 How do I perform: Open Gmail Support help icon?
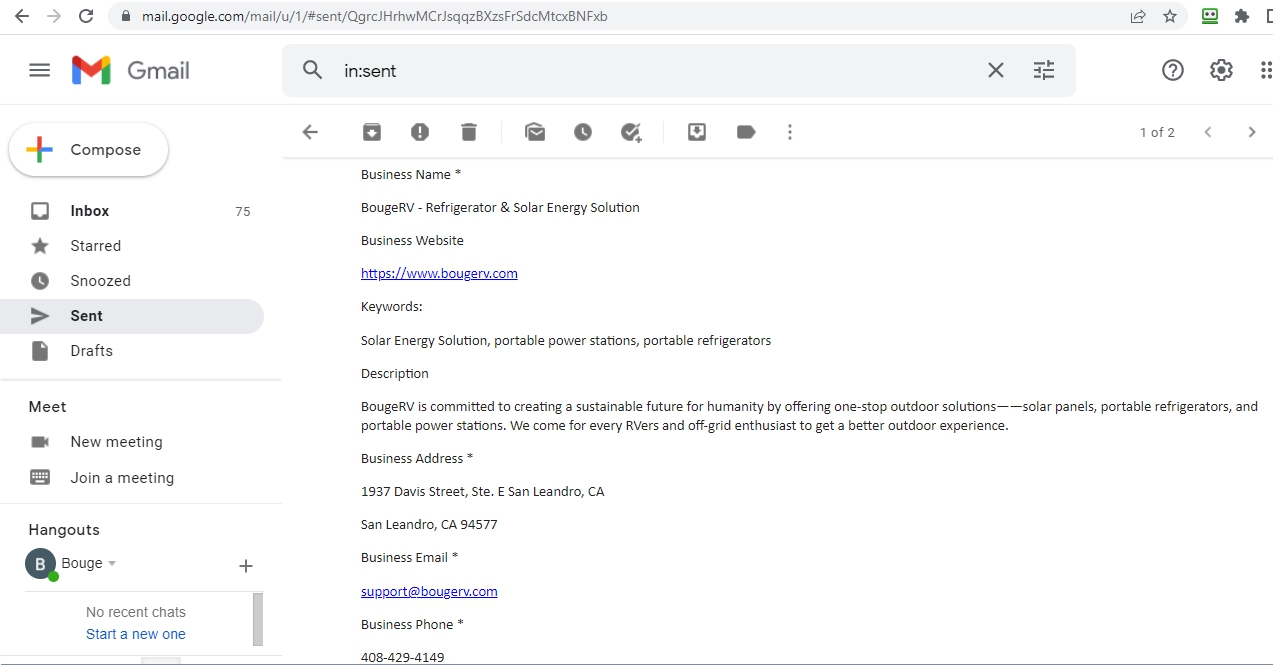(1173, 70)
